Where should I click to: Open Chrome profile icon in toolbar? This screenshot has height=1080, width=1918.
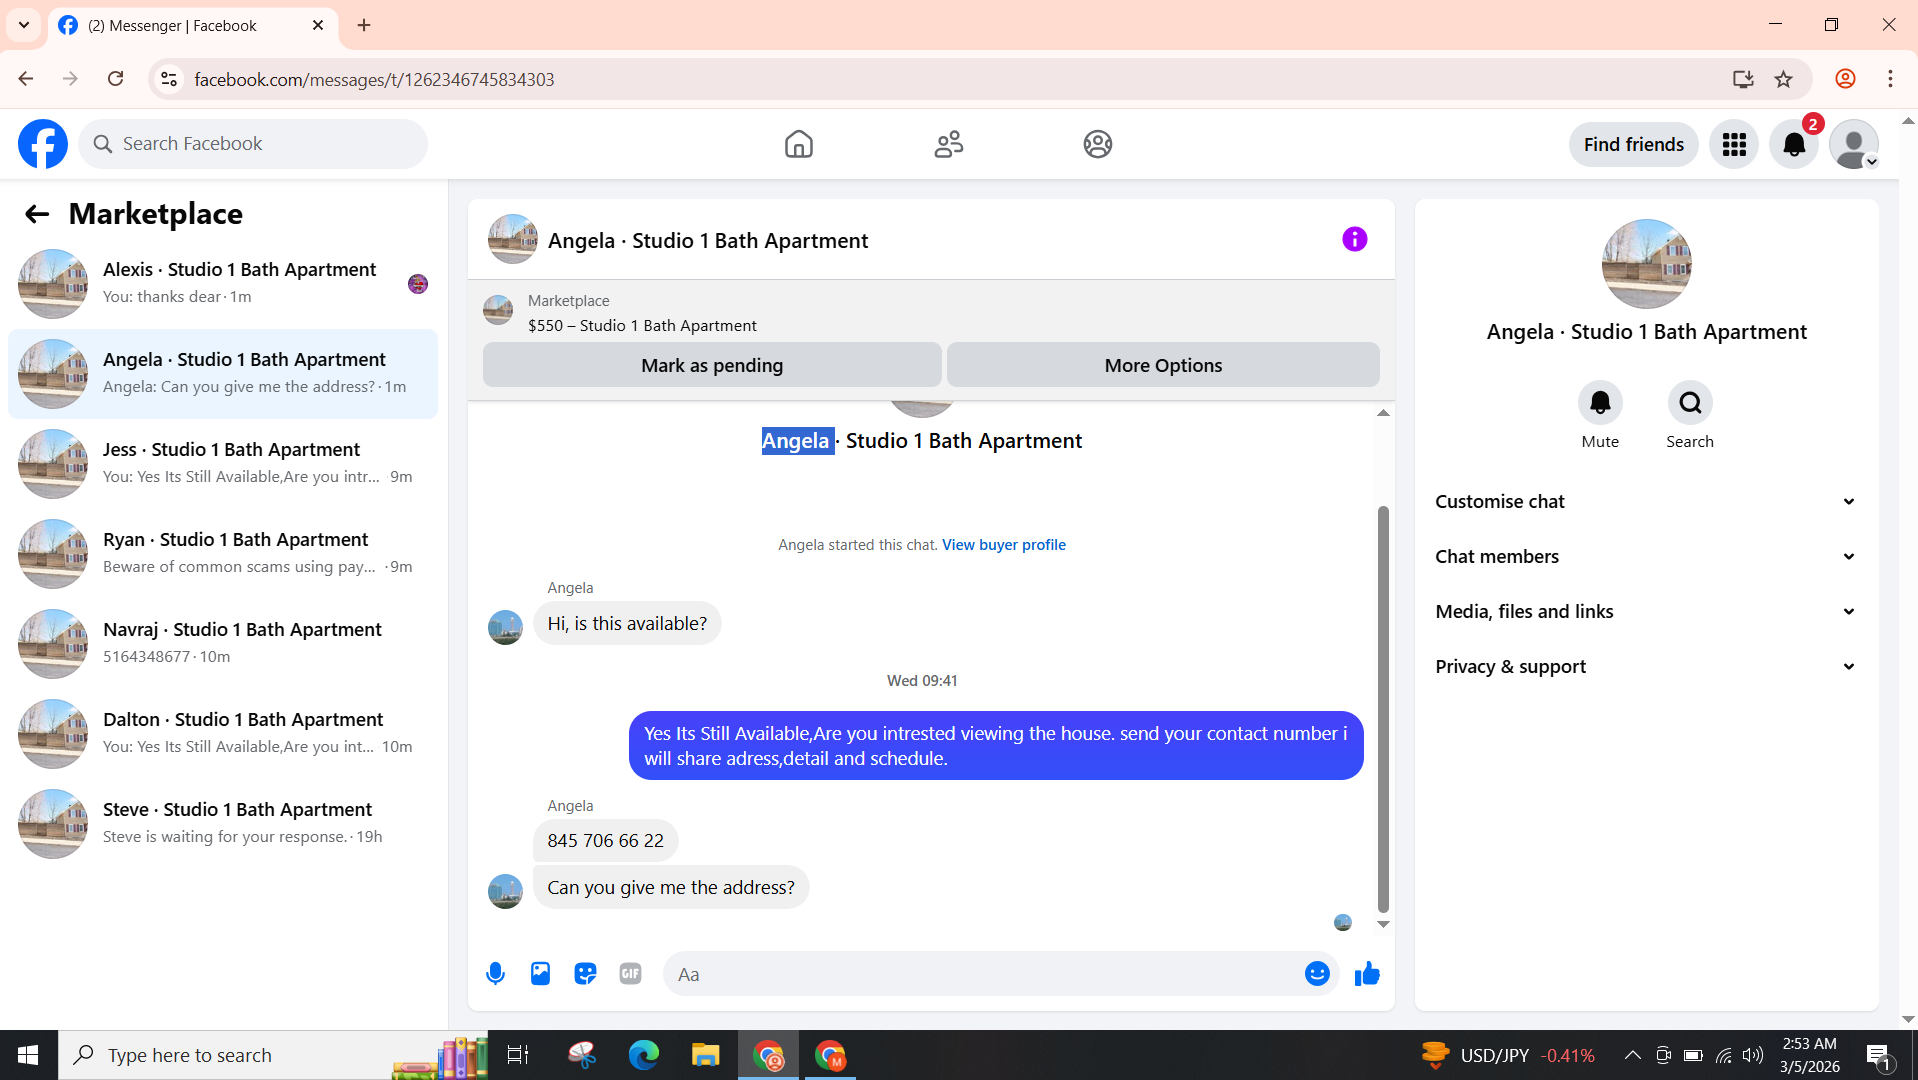(x=1845, y=79)
